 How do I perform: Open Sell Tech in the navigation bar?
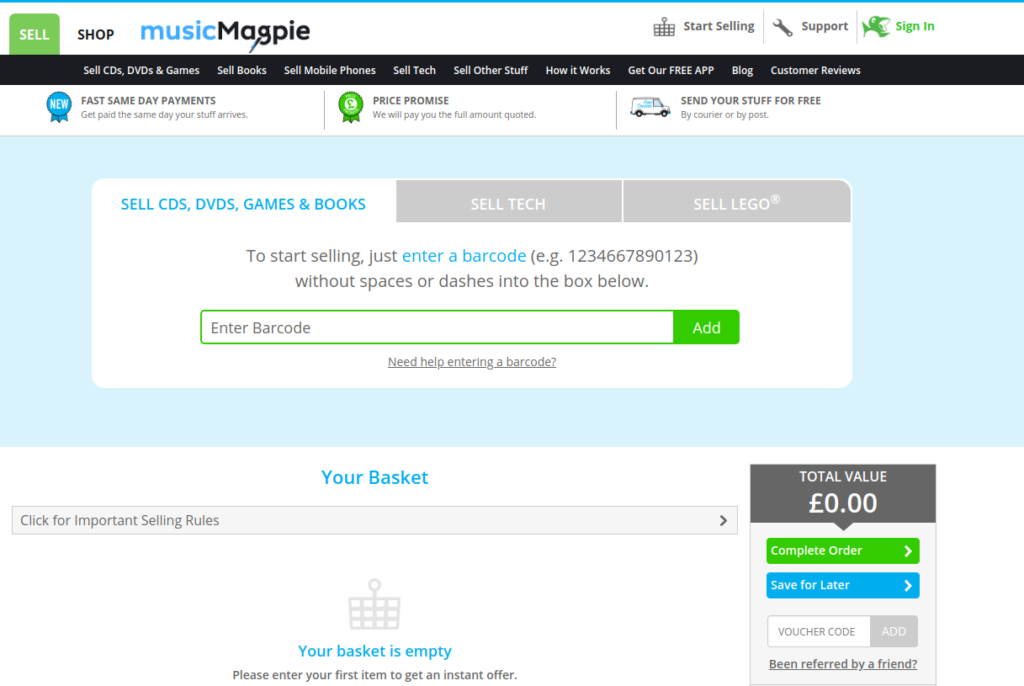[414, 71]
